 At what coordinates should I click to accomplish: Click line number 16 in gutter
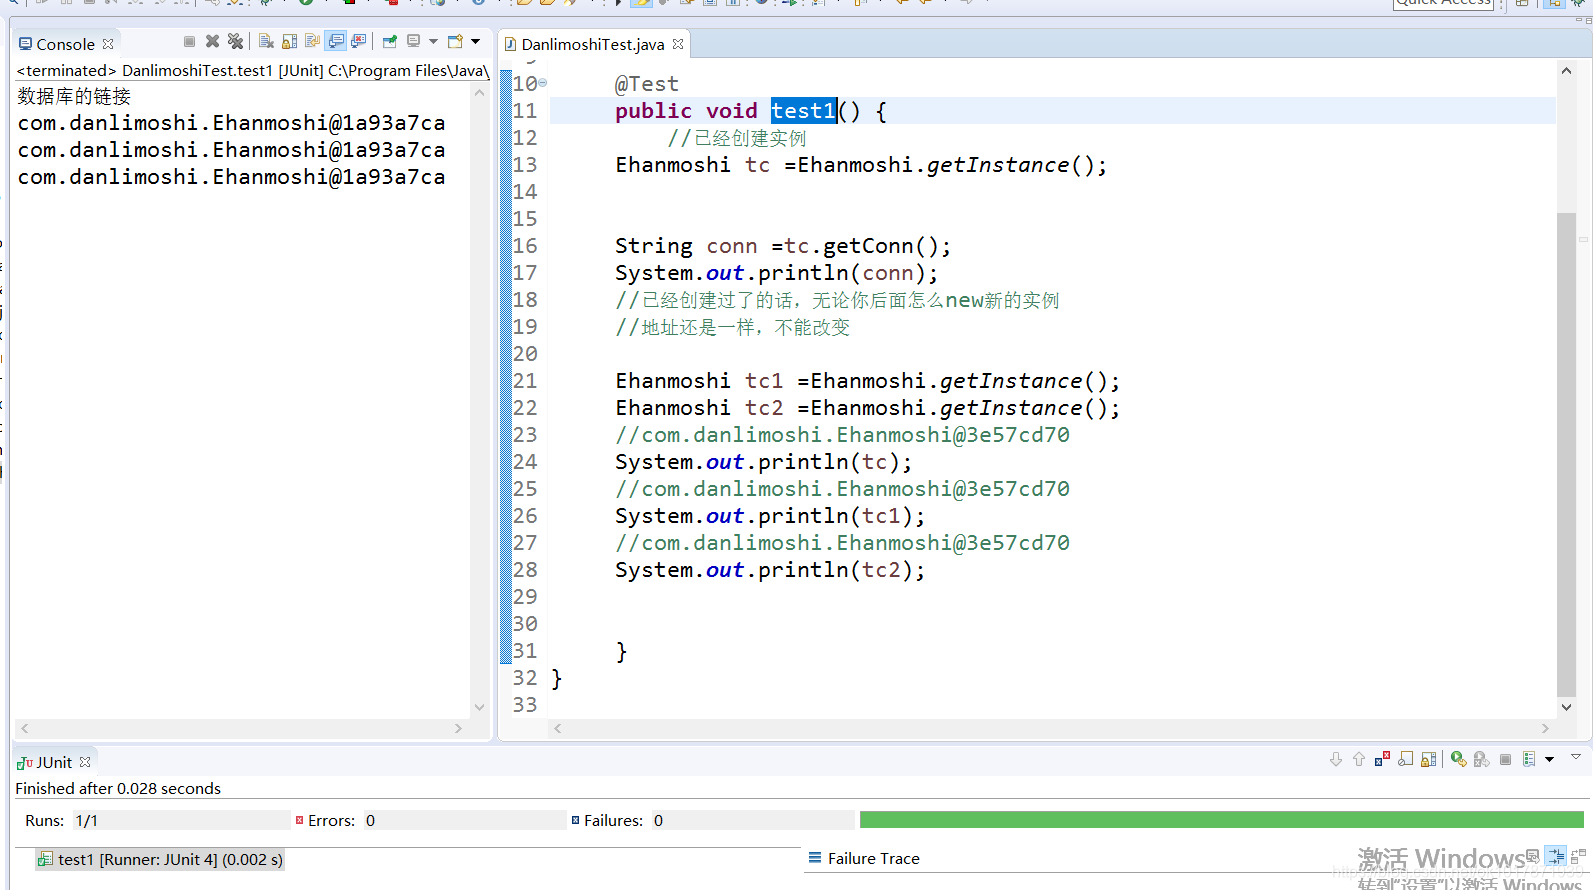pos(525,246)
